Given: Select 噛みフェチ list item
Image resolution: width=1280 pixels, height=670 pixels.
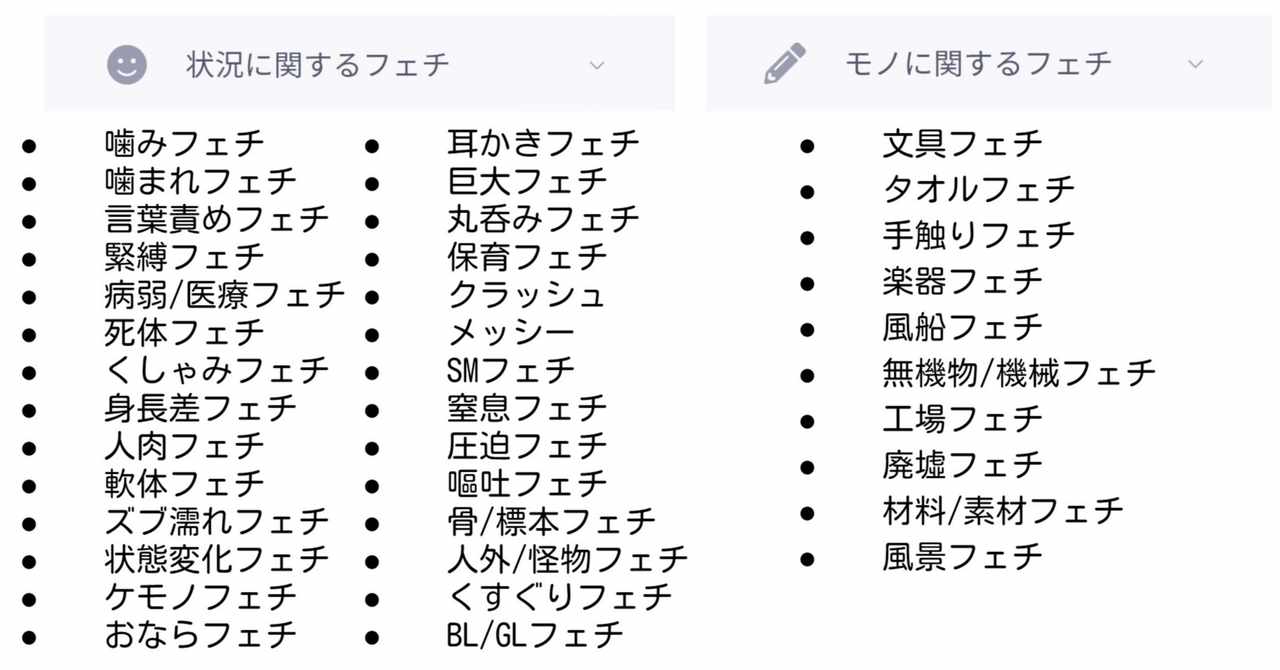Looking at the screenshot, I should point(184,143).
